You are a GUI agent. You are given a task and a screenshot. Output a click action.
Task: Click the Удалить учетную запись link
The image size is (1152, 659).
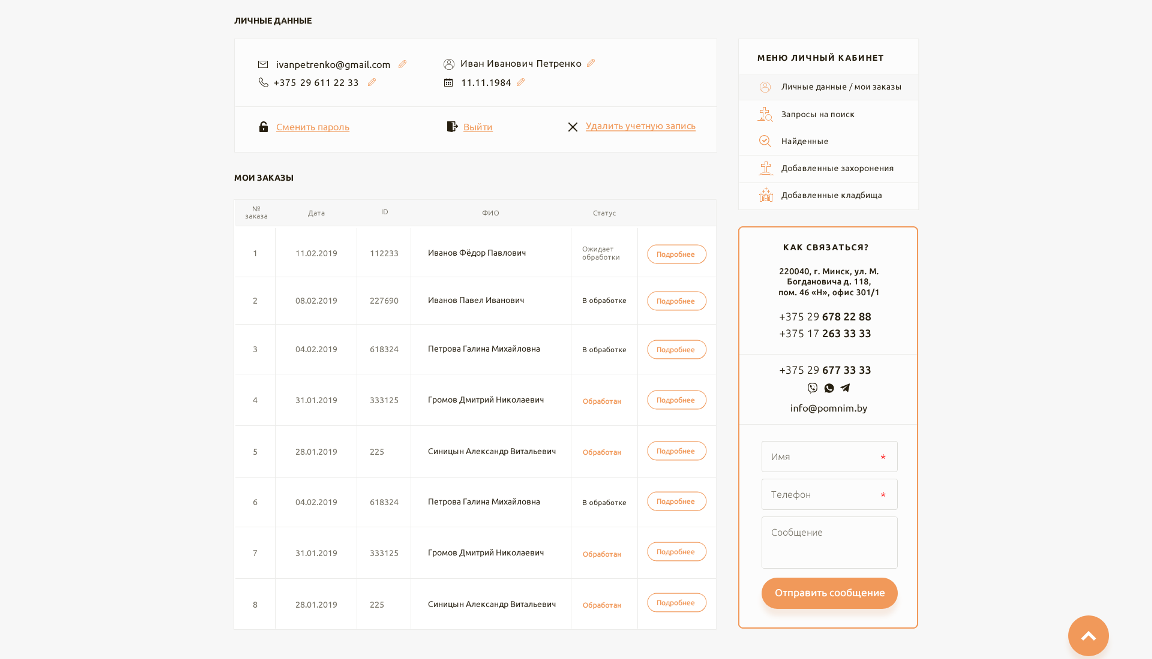640,126
